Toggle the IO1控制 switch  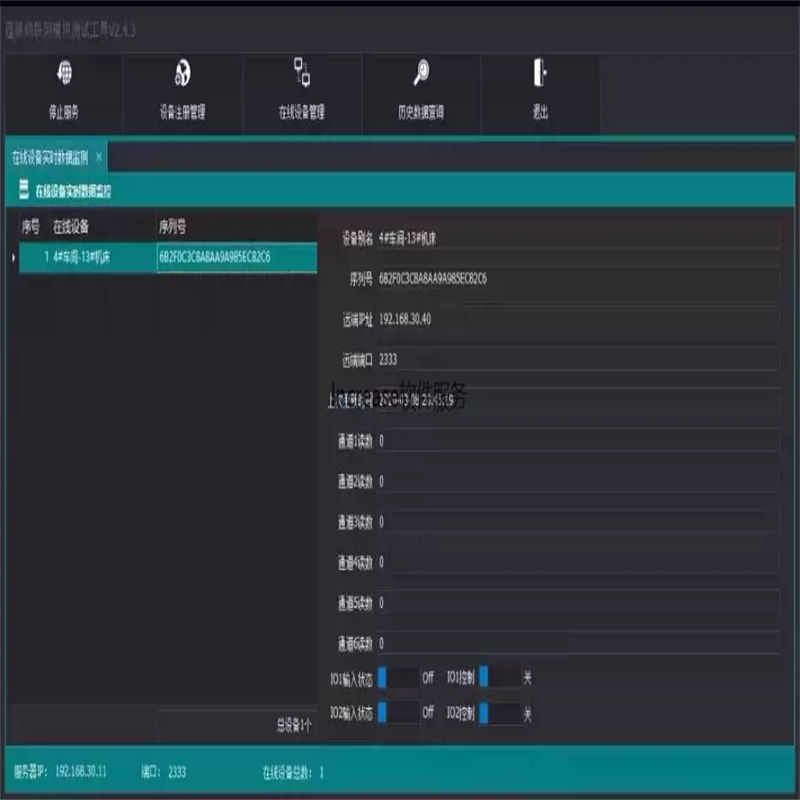coord(500,677)
